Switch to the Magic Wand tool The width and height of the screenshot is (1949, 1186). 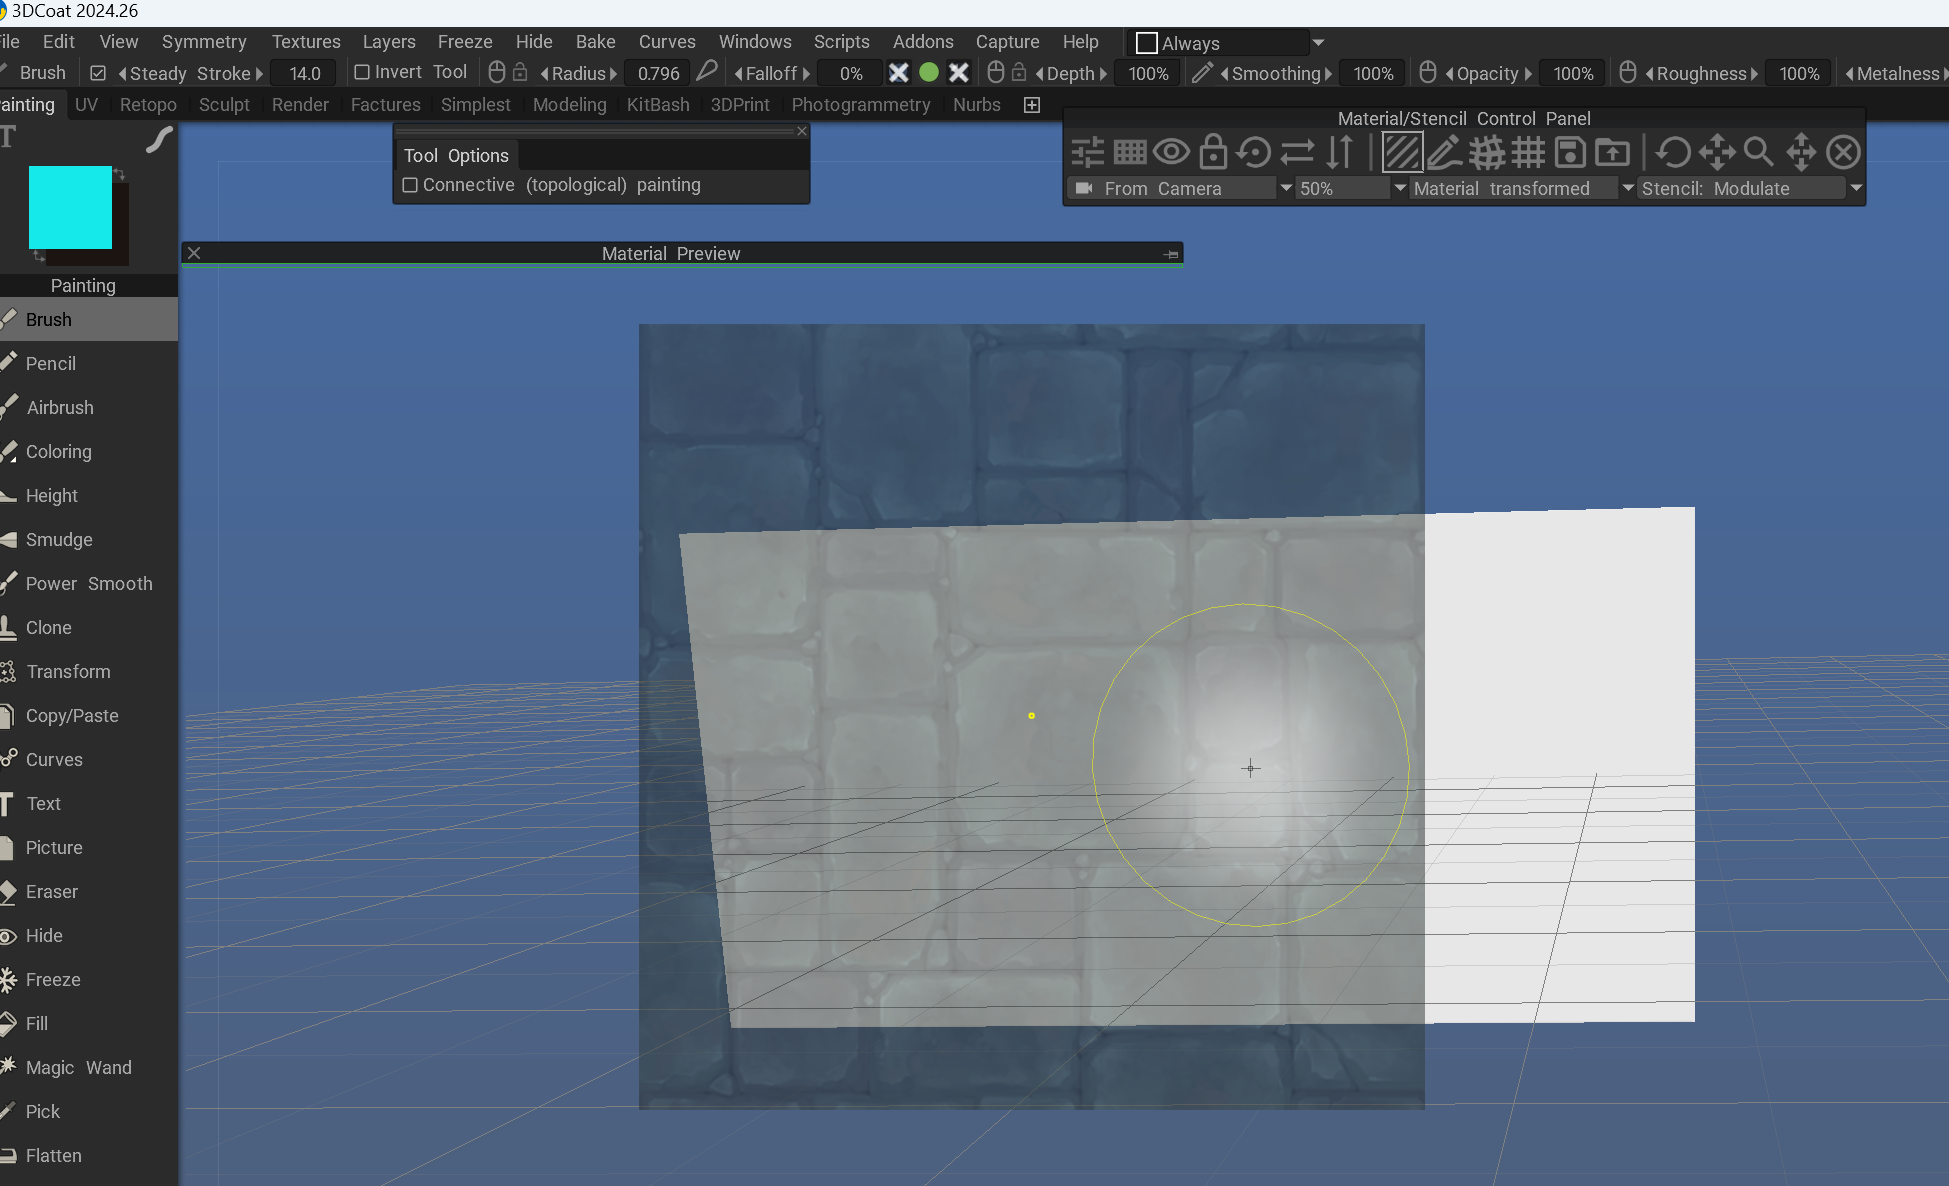78,1067
